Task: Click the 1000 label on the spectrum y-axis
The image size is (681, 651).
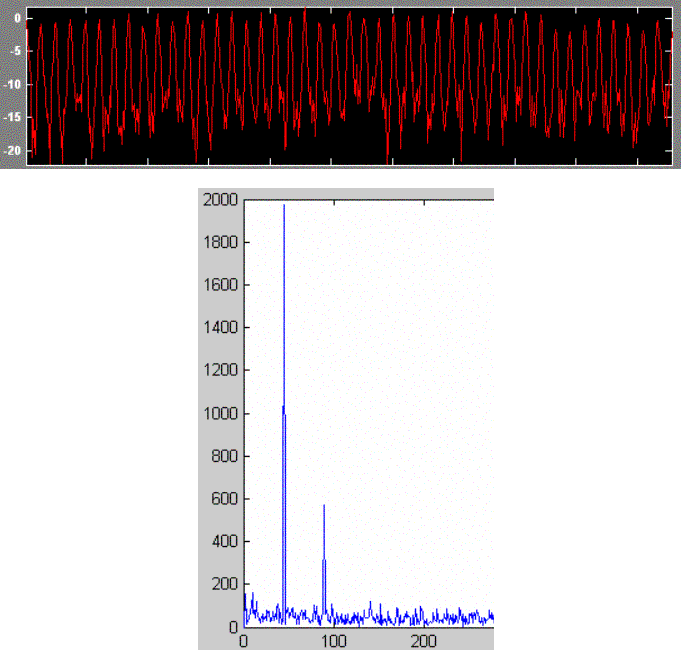Action: pos(221,413)
